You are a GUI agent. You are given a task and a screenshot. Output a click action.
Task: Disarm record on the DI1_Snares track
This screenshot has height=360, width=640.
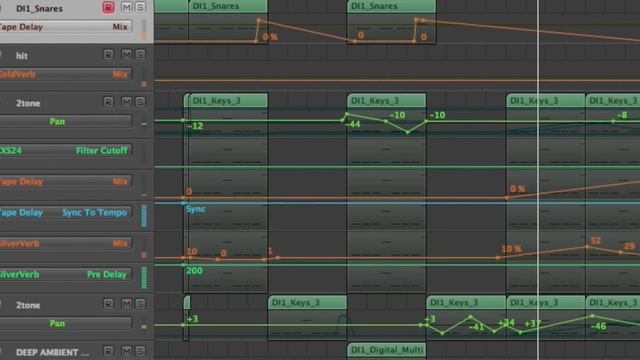(x=108, y=8)
